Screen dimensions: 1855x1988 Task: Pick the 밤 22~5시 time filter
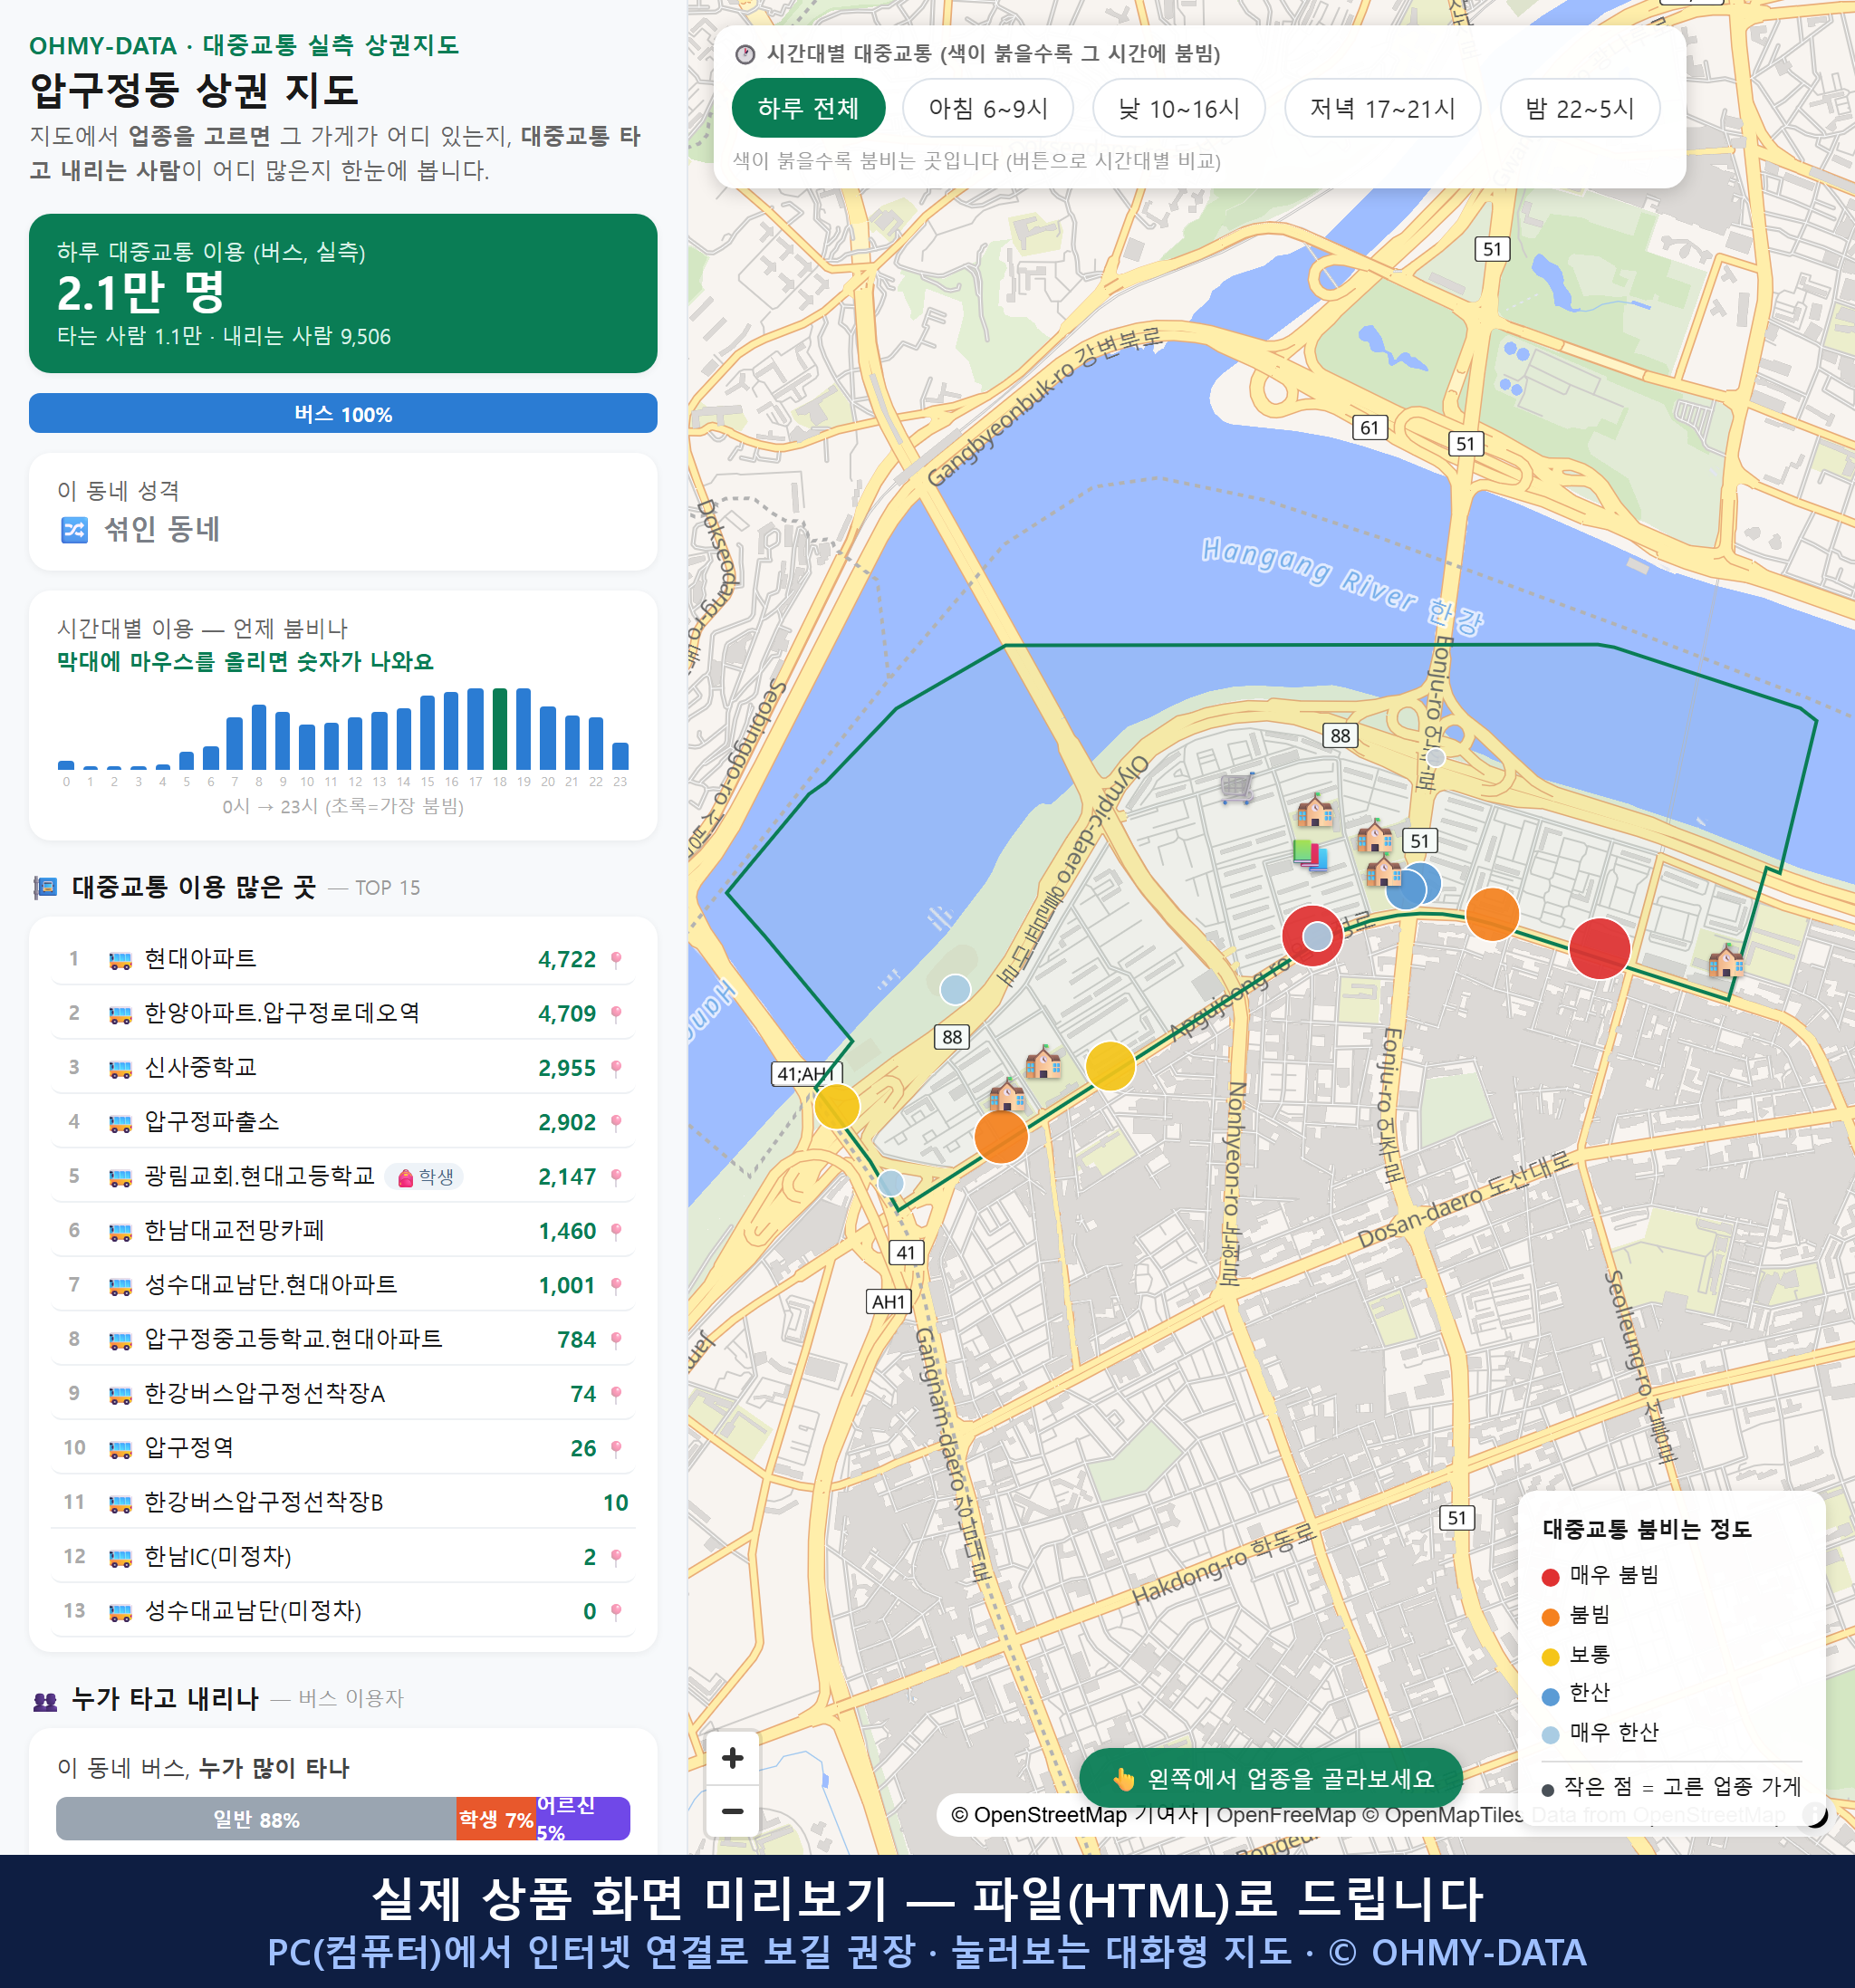pos(1580,108)
